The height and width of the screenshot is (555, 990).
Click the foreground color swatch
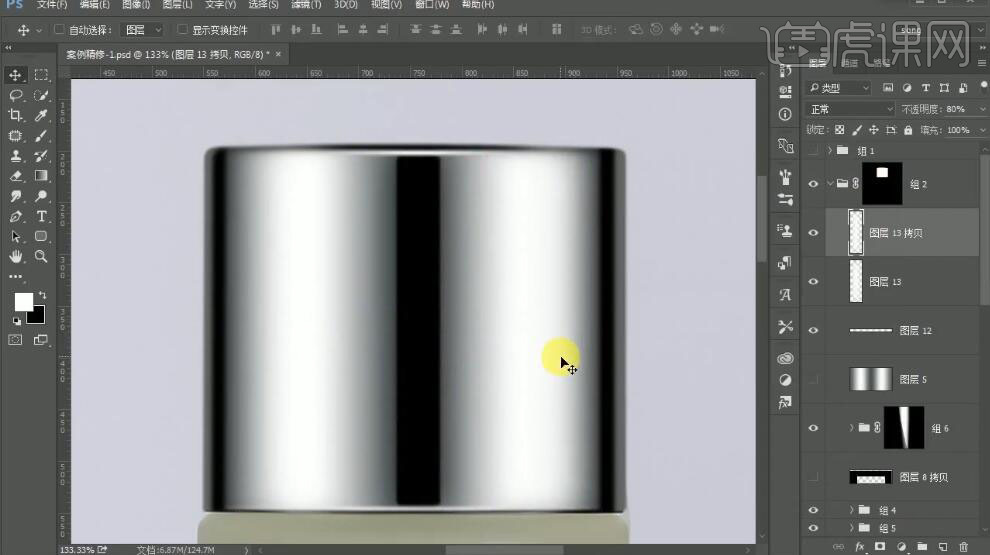pyautogui.click(x=22, y=302)
